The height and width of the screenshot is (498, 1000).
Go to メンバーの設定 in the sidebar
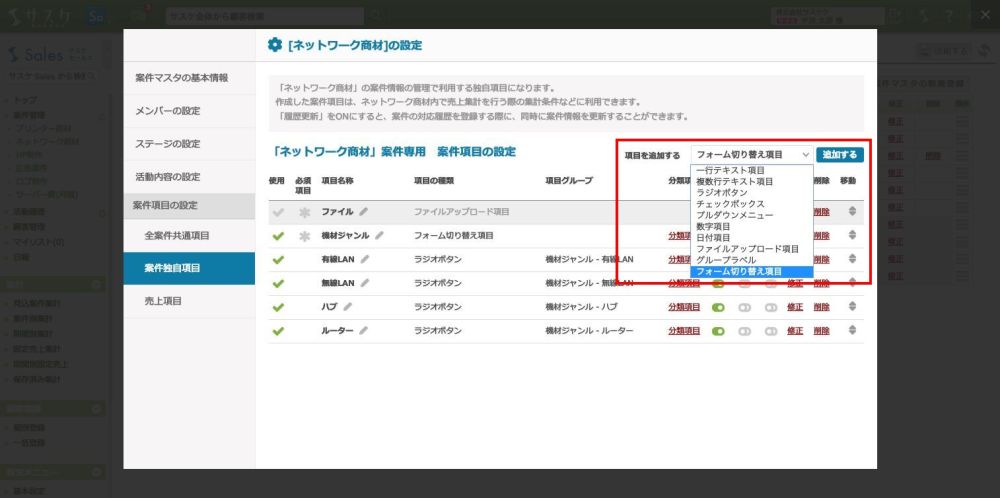(x=189, y=111)
